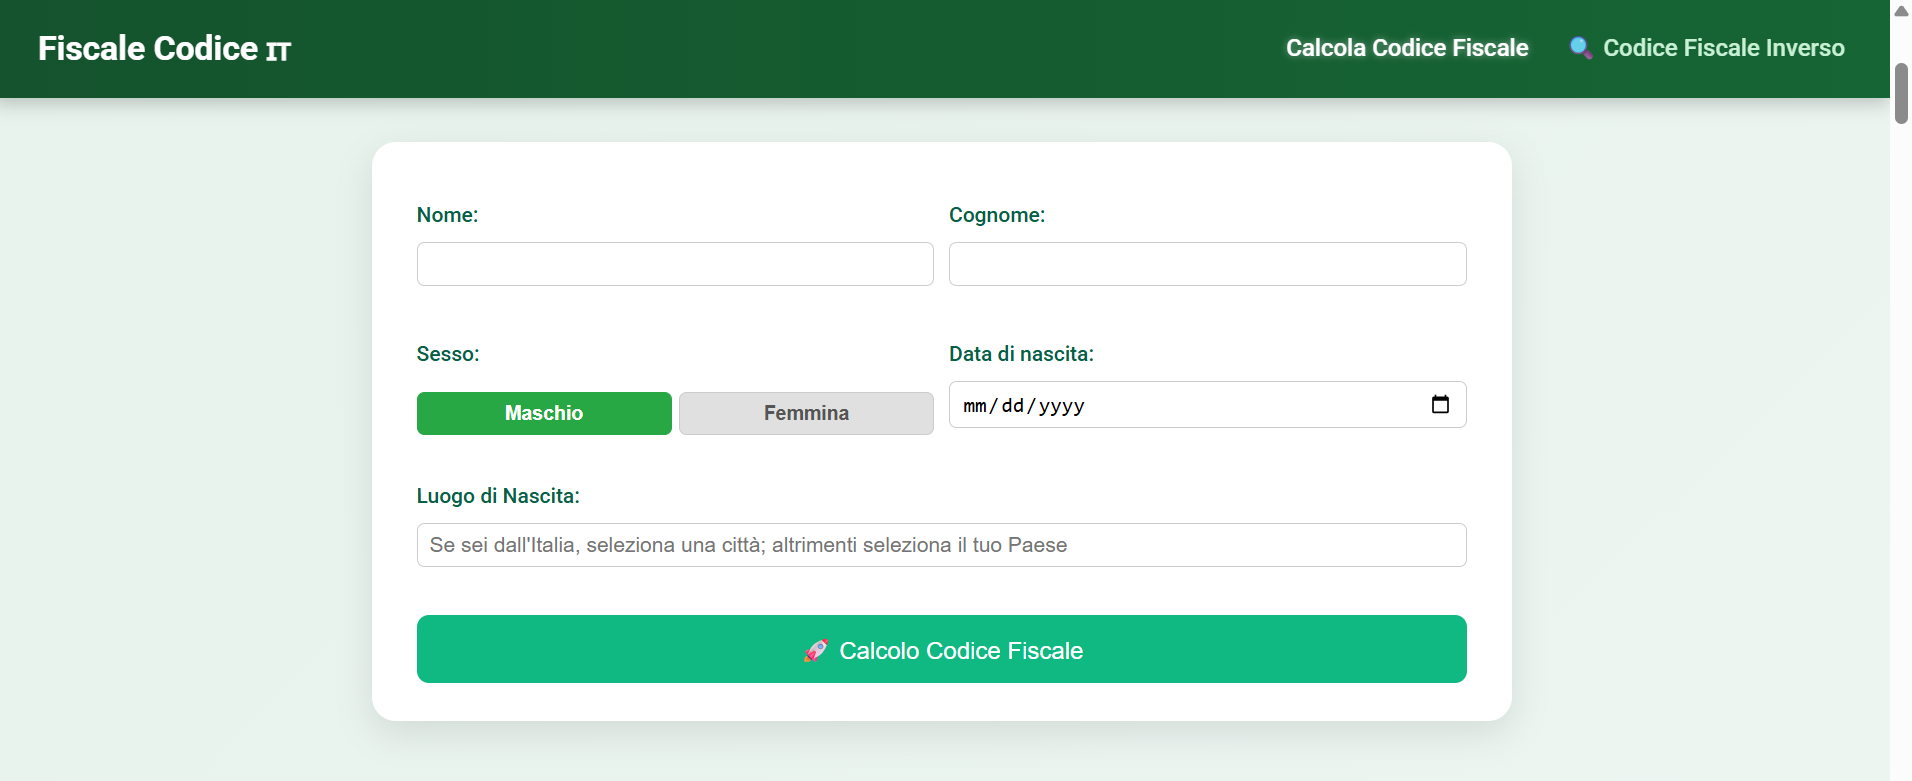This screenshot has height=781, width=1912.
Task: Submit with Calcolo Codice Fiscale button
Action: pyautogui.click(x=941, y=649)
